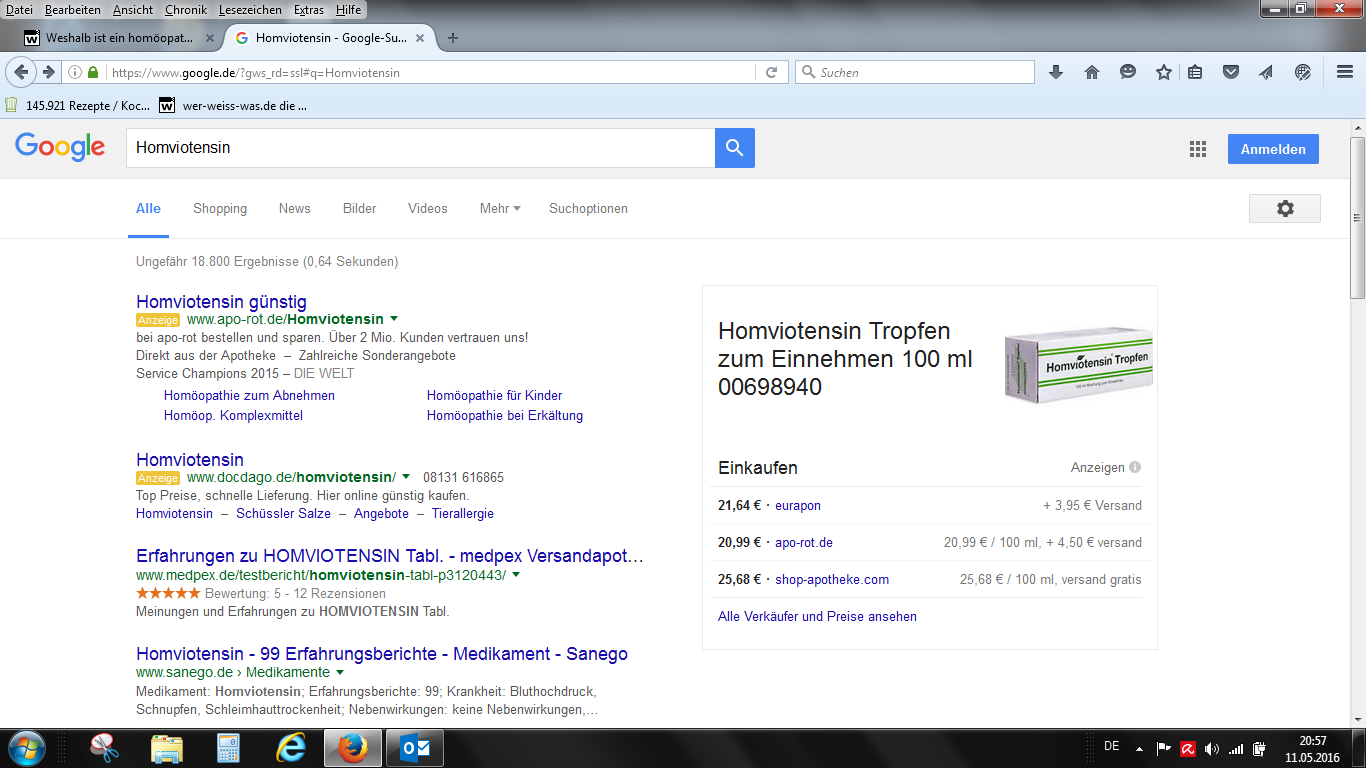Click the Homviotensin Tropfen product image
The image size is (1366, 768).
[x=1079, y=364]
